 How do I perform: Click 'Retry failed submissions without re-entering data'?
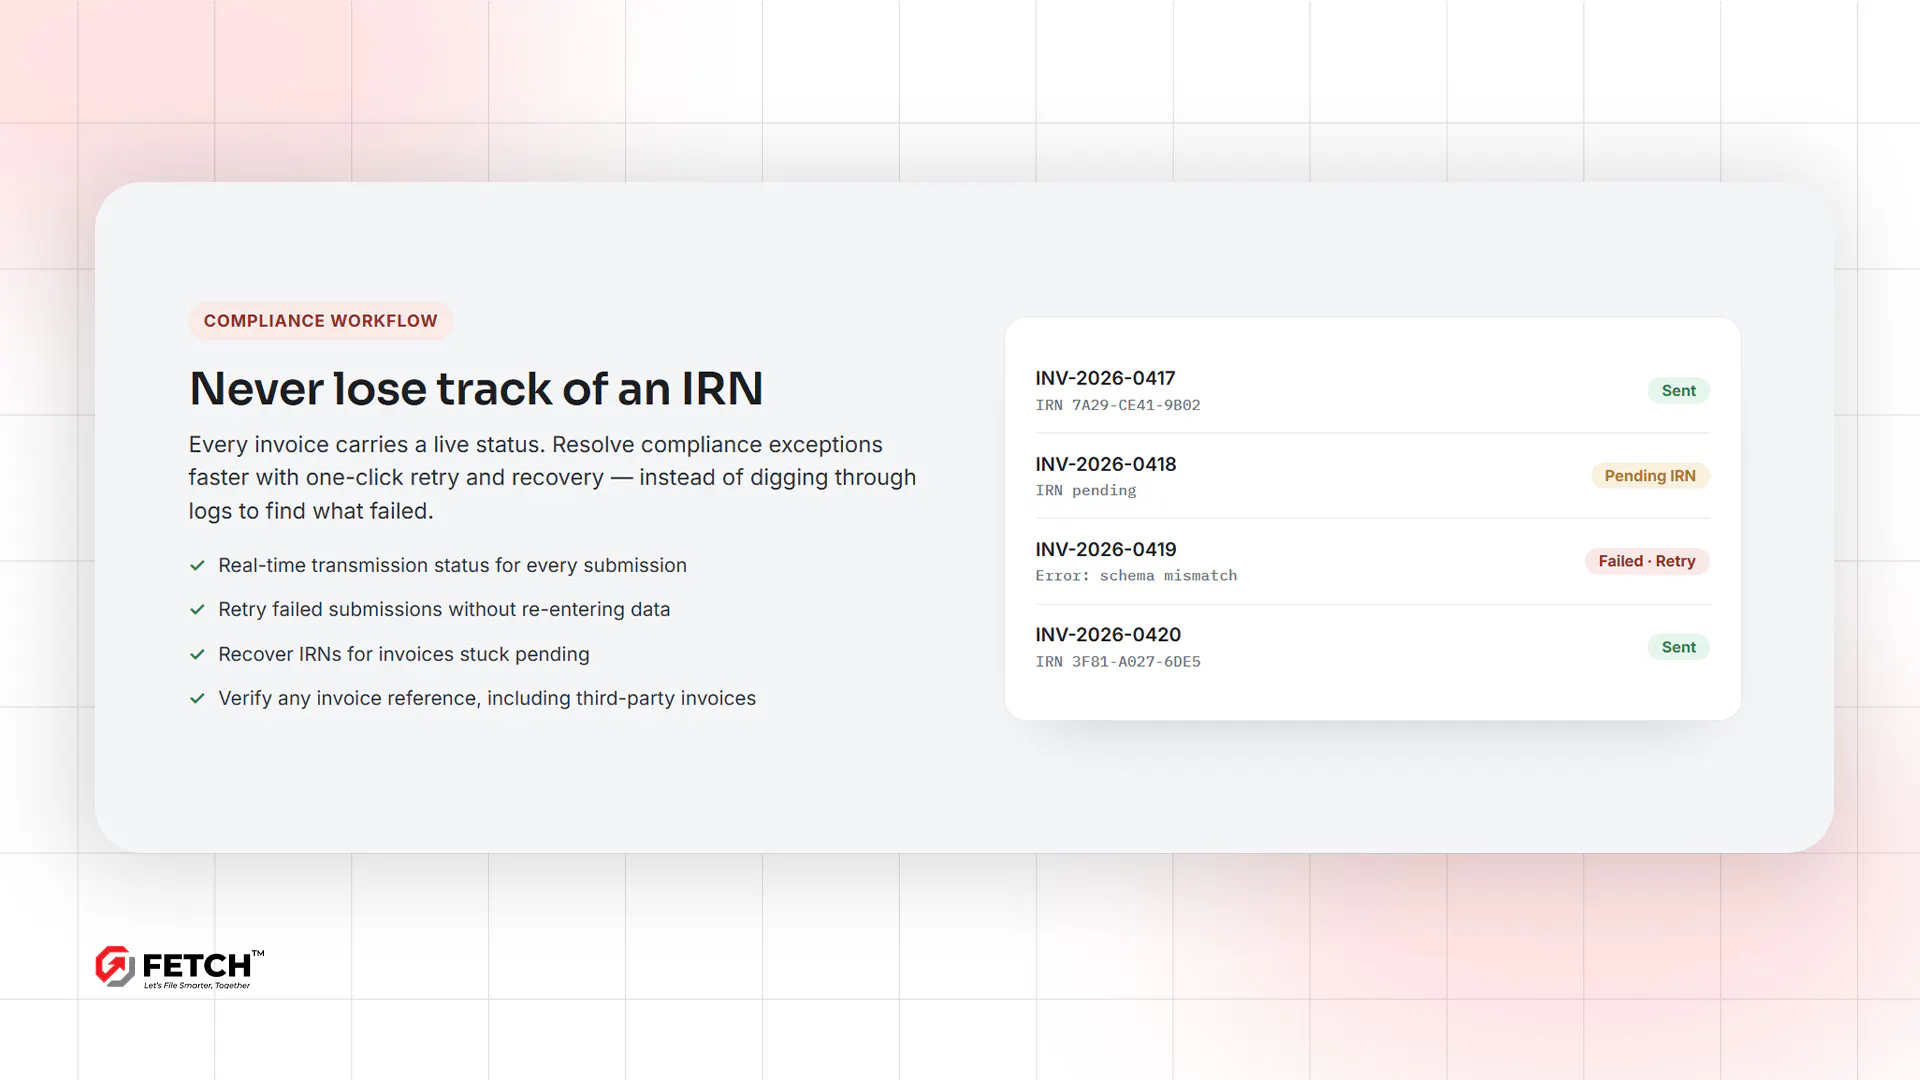point(444,610)
